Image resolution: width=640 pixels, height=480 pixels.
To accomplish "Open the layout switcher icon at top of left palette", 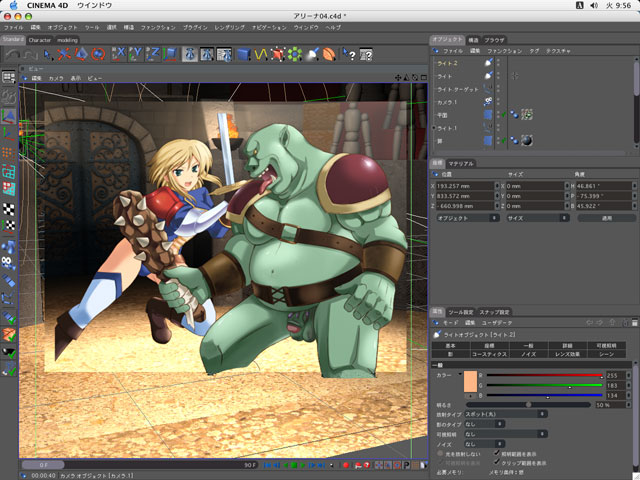I will (x=9, y=77).
